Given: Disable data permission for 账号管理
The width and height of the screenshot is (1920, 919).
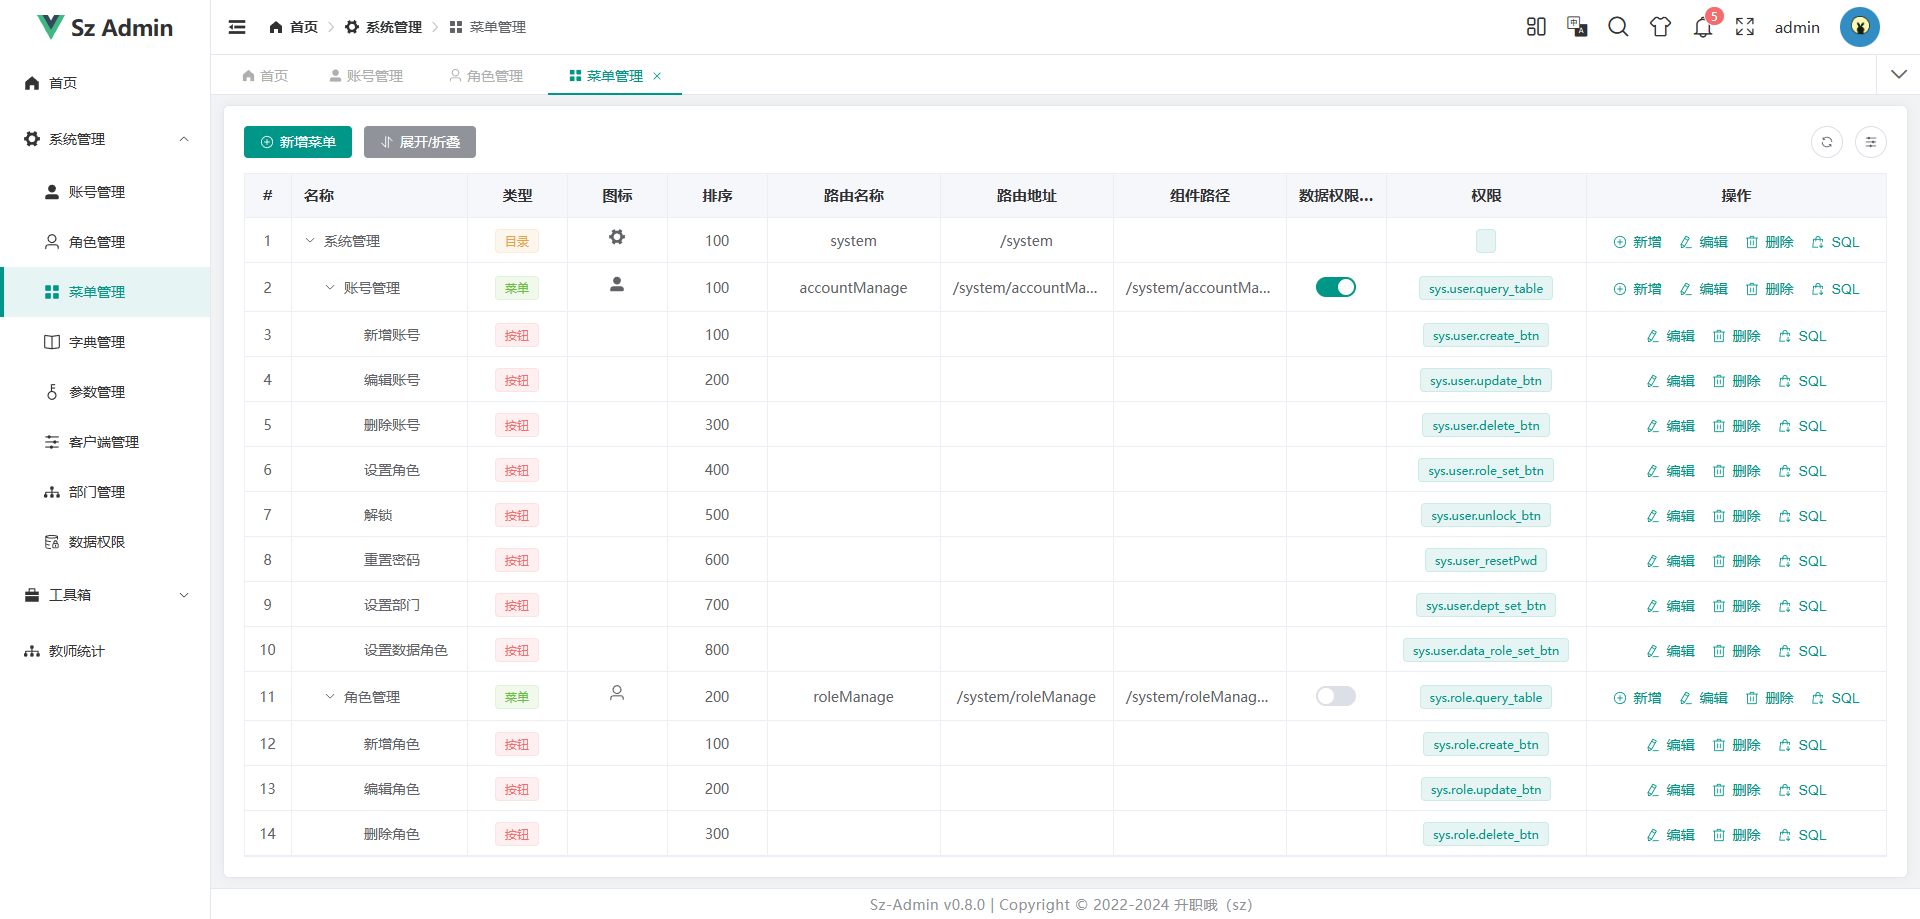Looking at the screenshot, I should pyautogui.click(x=1336, y=287).
